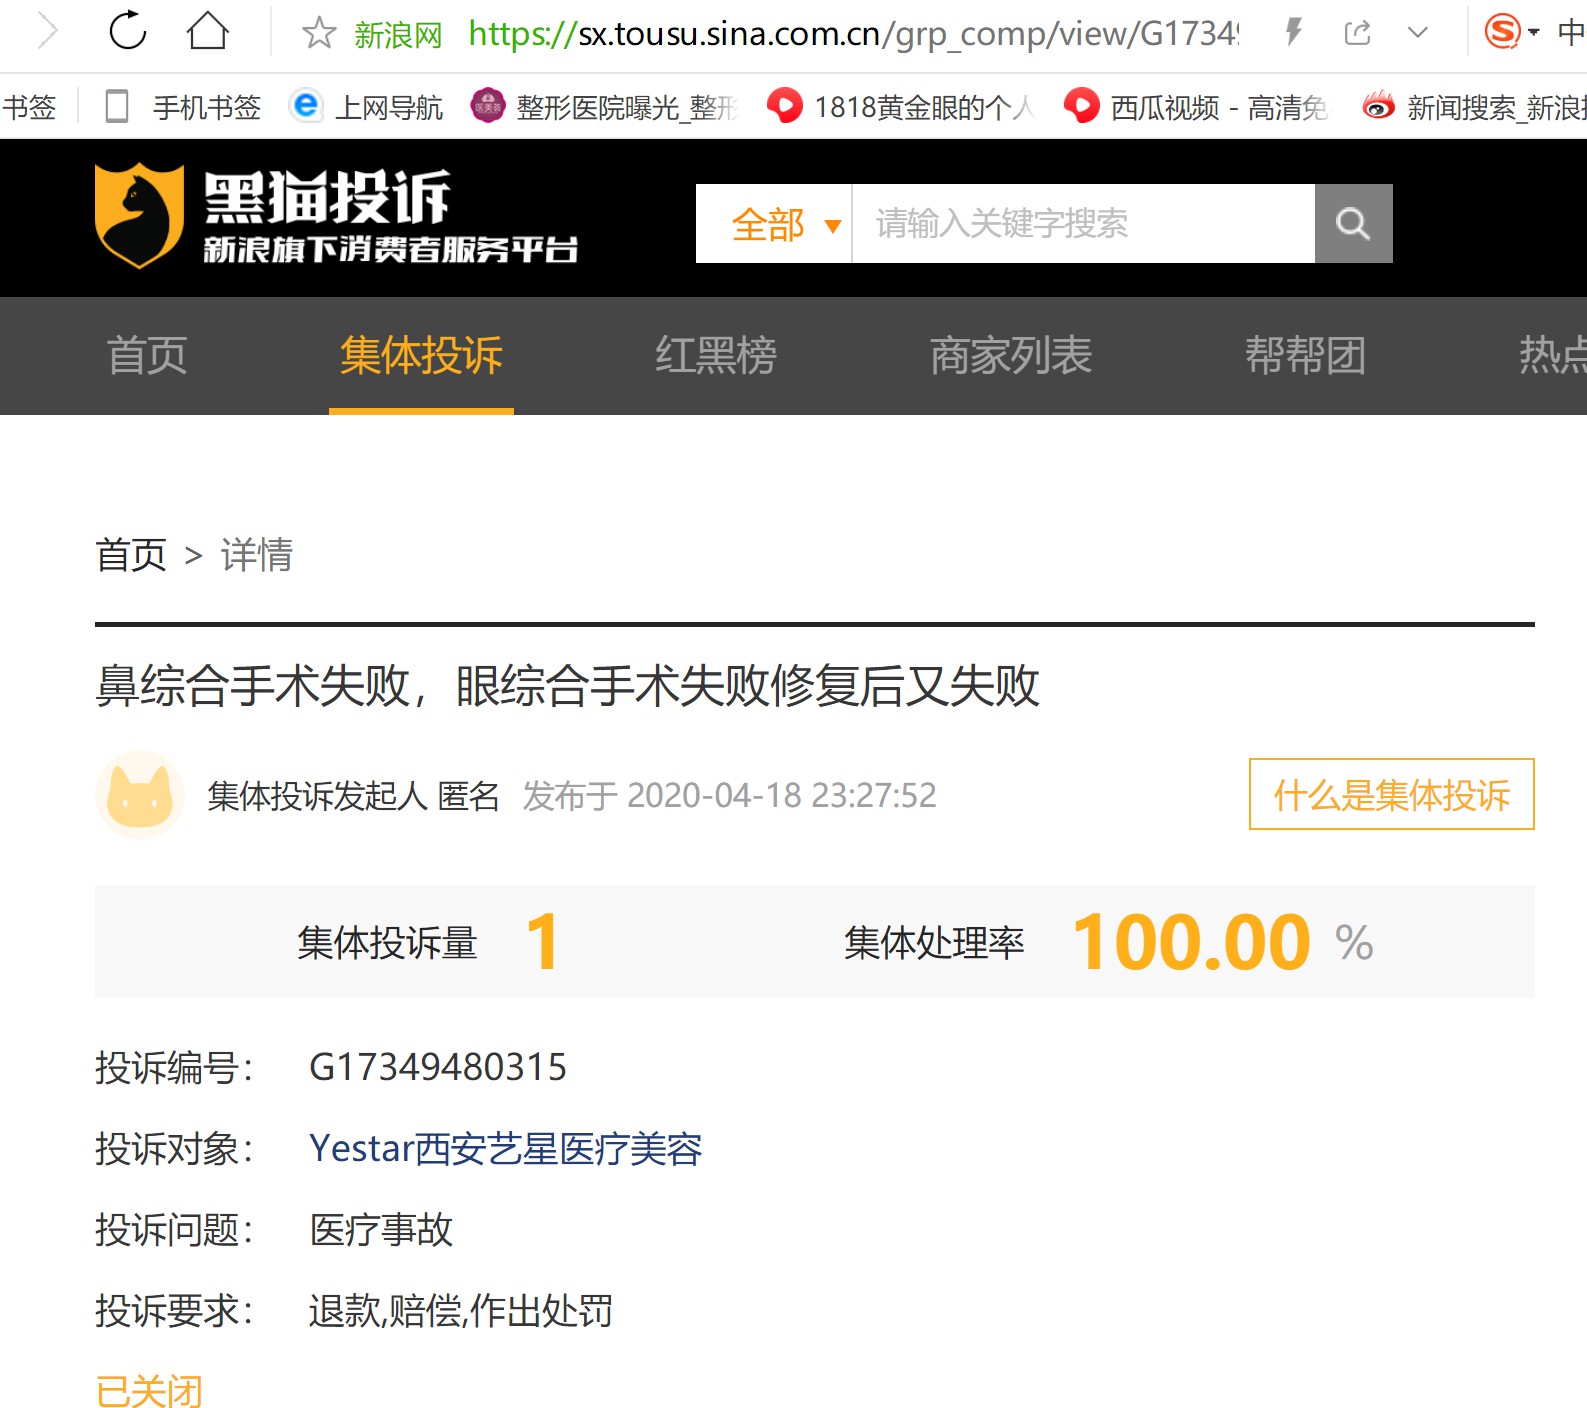
Task: Open the 新闻搜索 Weibo bookmark
Action: coord(1497,107)
